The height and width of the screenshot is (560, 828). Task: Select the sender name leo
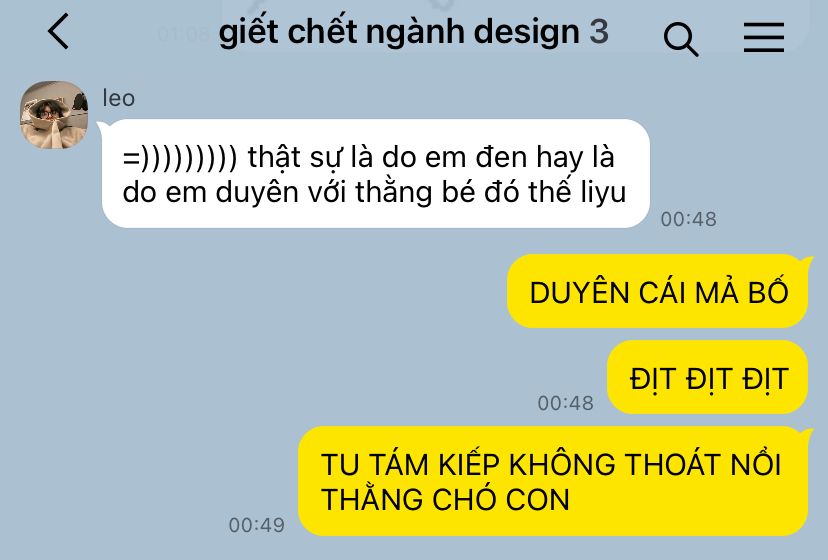118,98
